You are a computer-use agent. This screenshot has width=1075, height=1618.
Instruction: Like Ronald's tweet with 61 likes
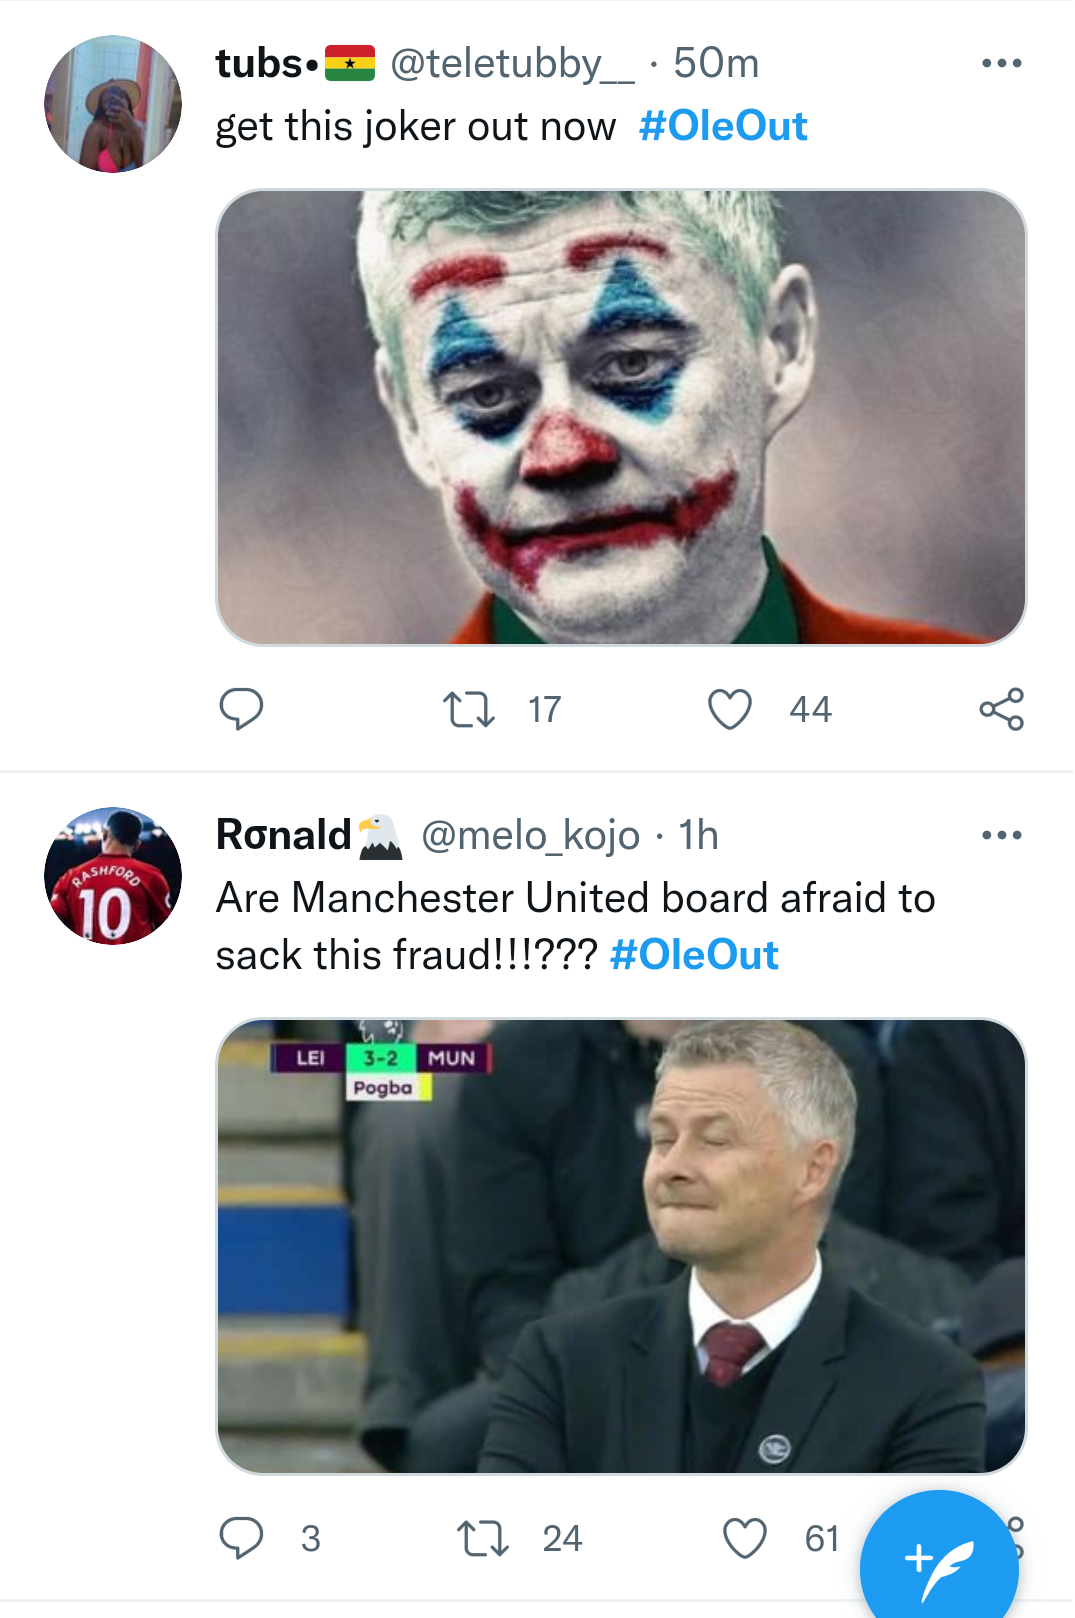(745, 1538)
